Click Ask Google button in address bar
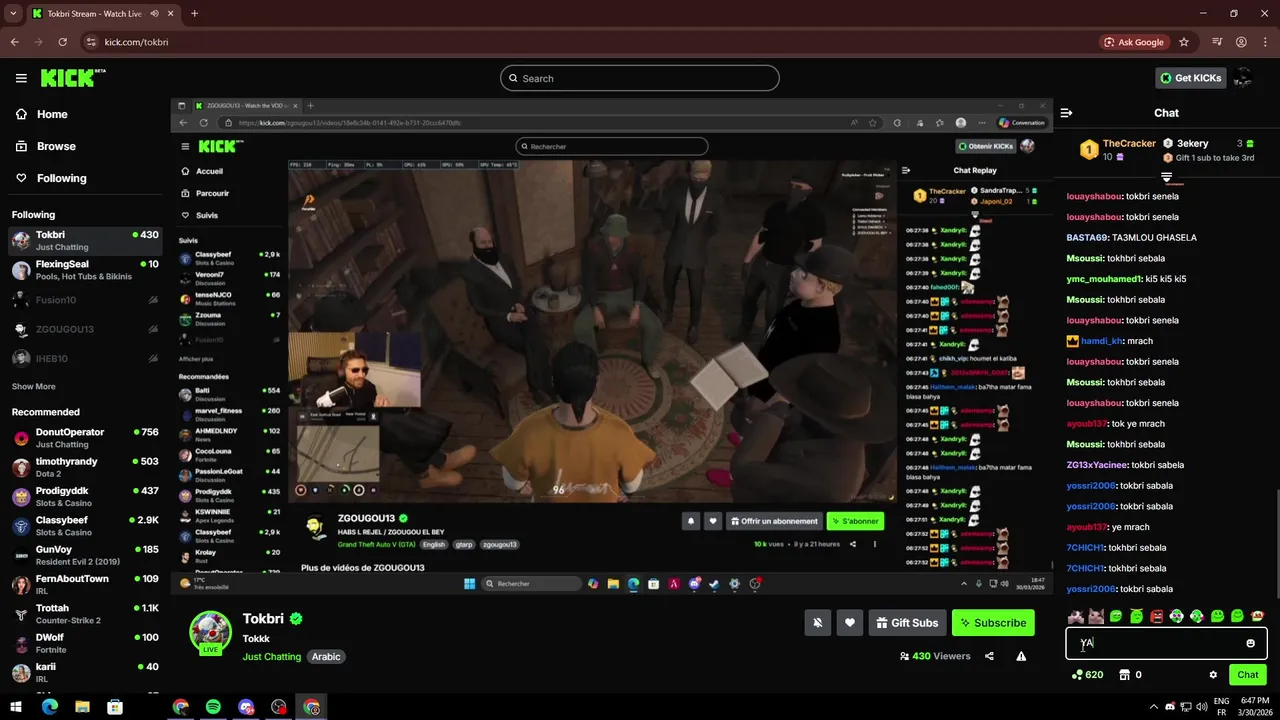1280x720 pixels. pos(1134,42)
